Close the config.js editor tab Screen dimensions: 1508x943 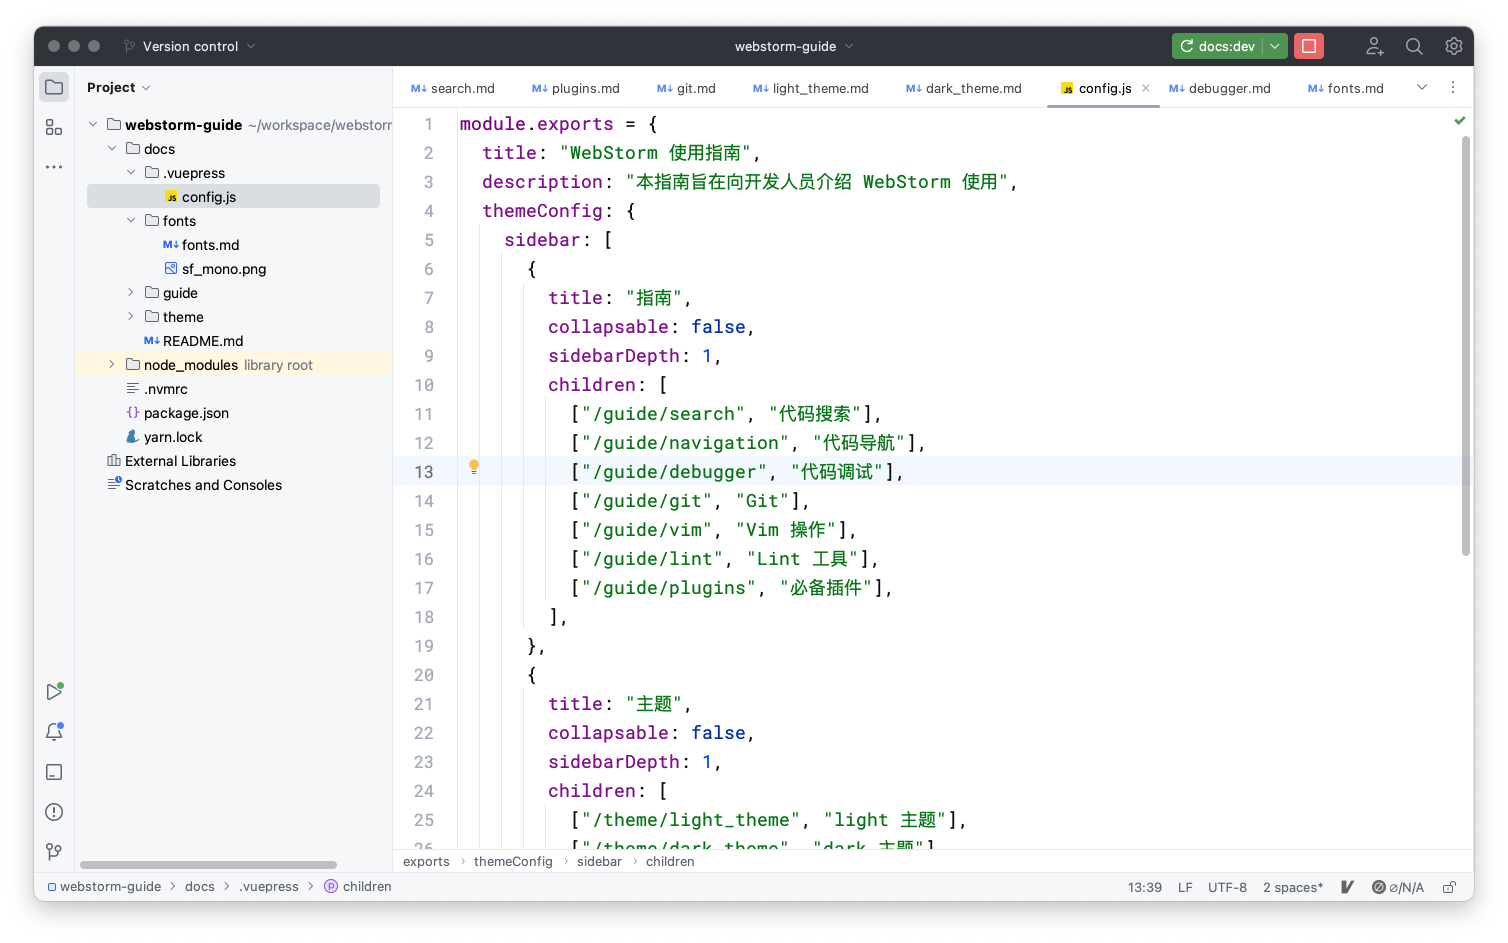[1146, 88]
